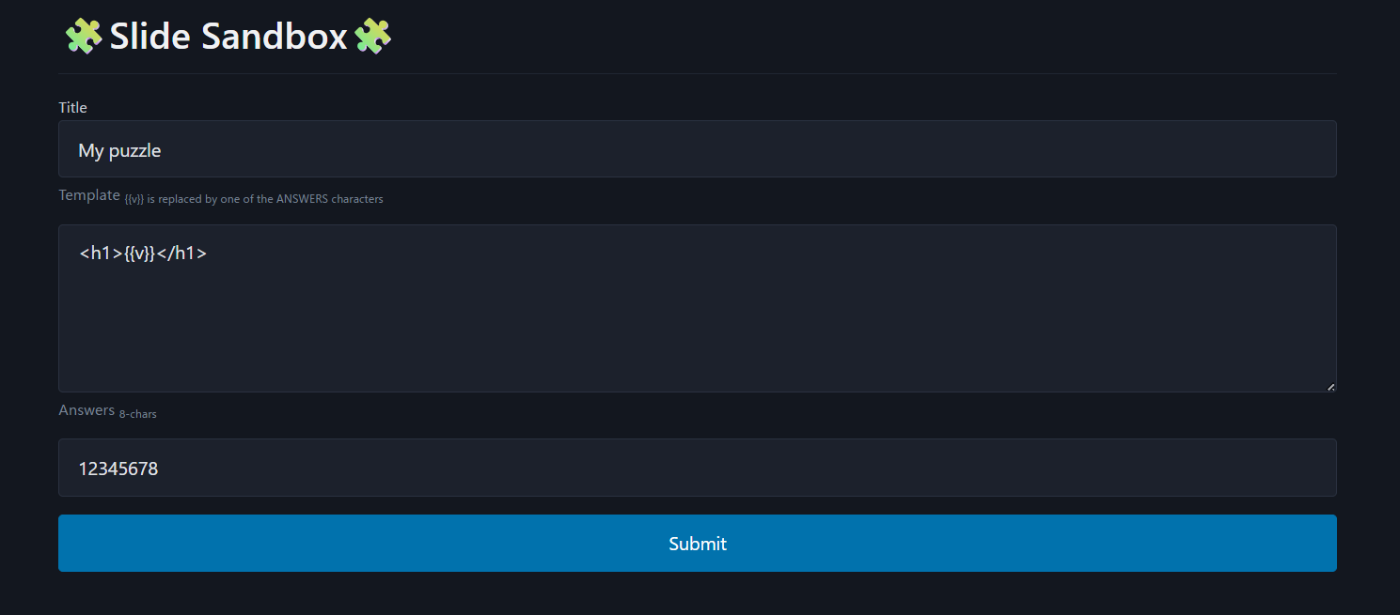
Task: Click the Template field label
Action: [x=89, y=195]
